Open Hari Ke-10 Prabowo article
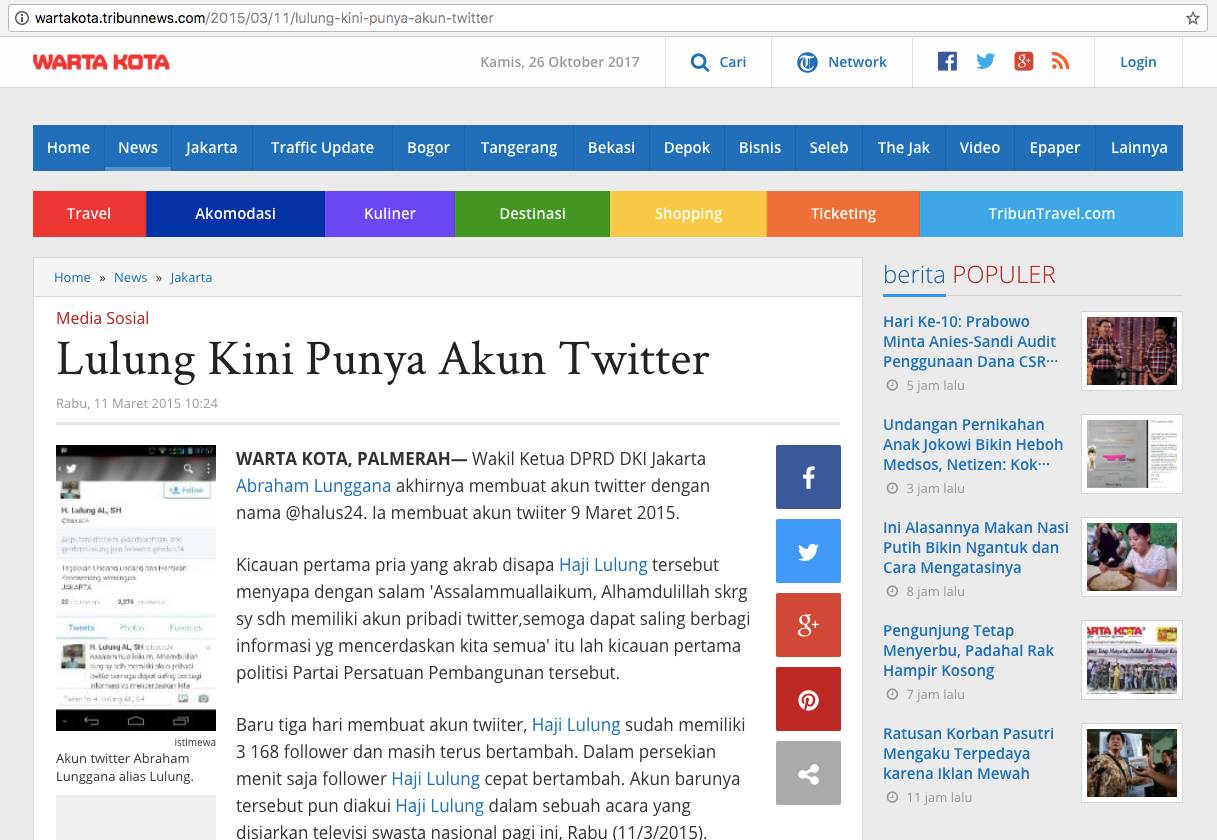The image size is (1217, 840). pos(970,342)
